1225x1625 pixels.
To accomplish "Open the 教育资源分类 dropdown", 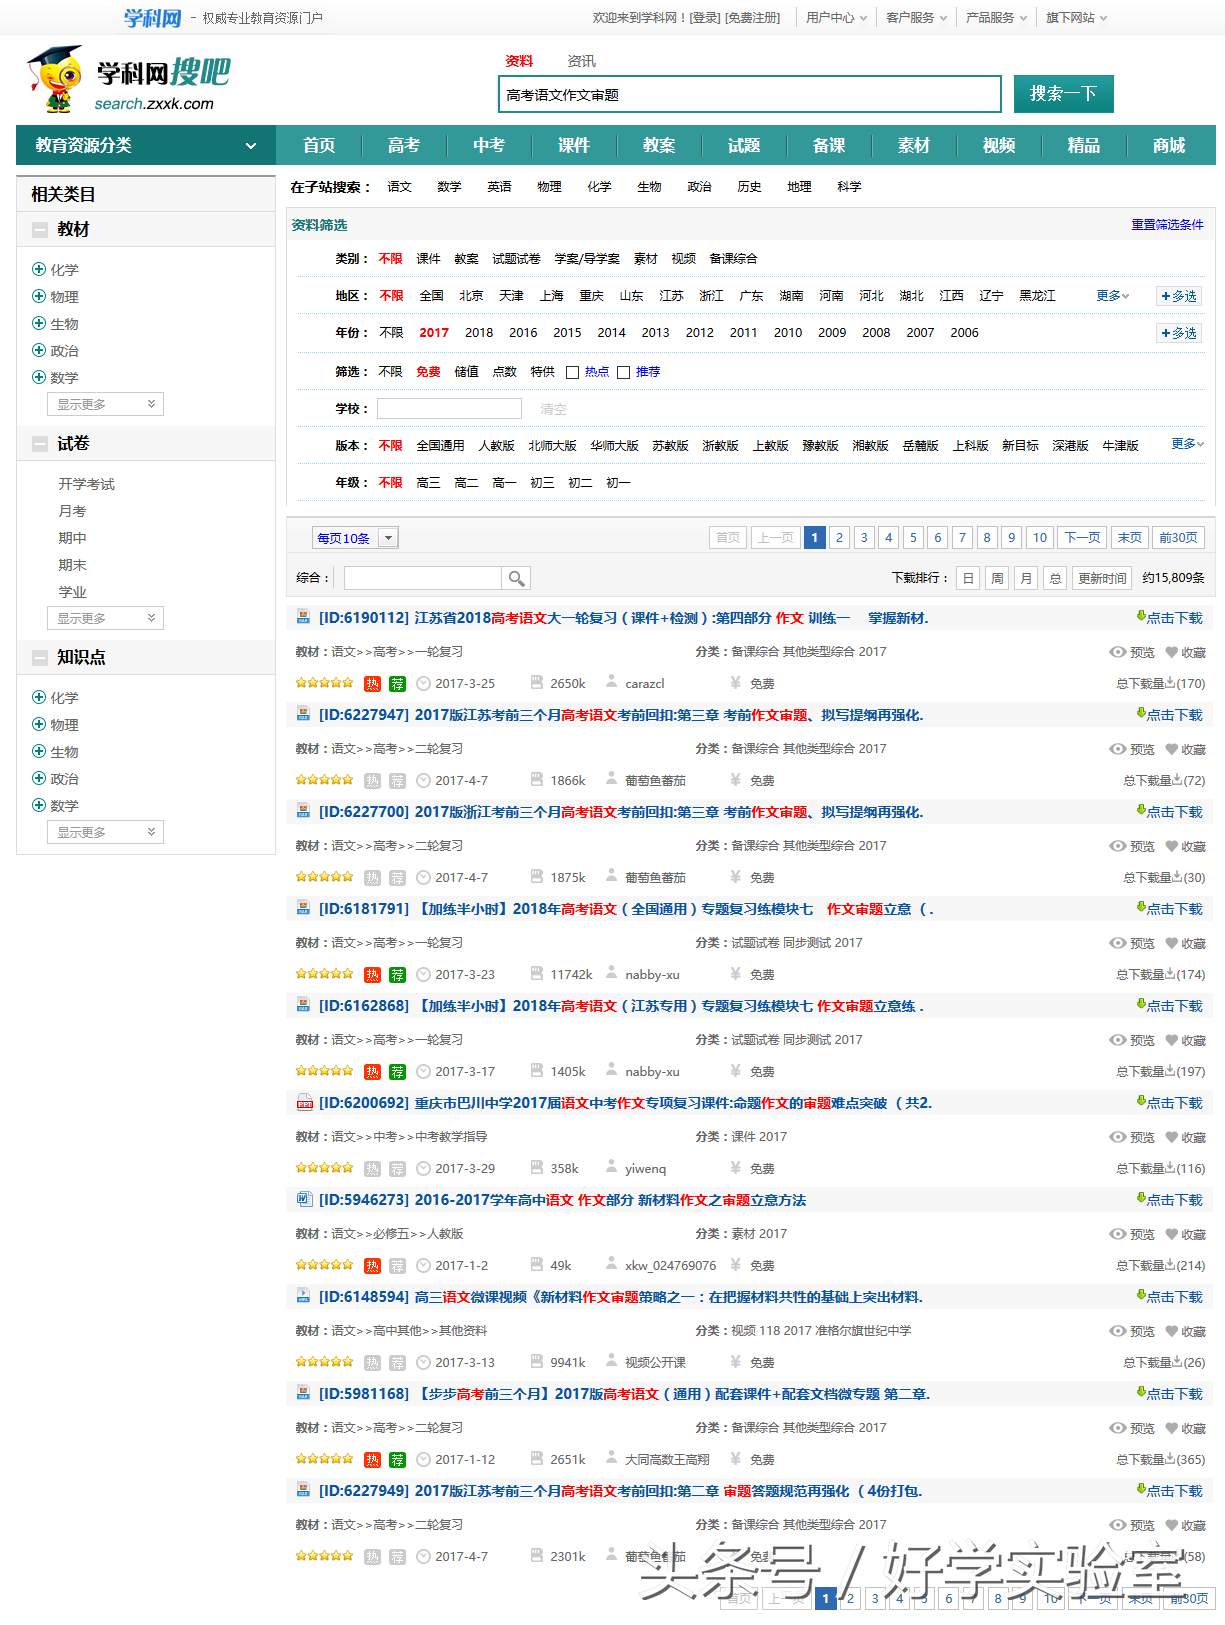I will click(146, 145).
